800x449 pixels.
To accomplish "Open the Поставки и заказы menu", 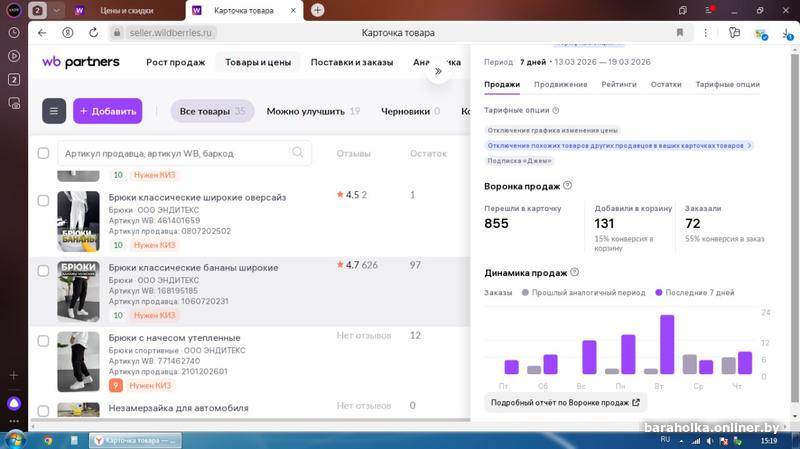I will (350, 62).
